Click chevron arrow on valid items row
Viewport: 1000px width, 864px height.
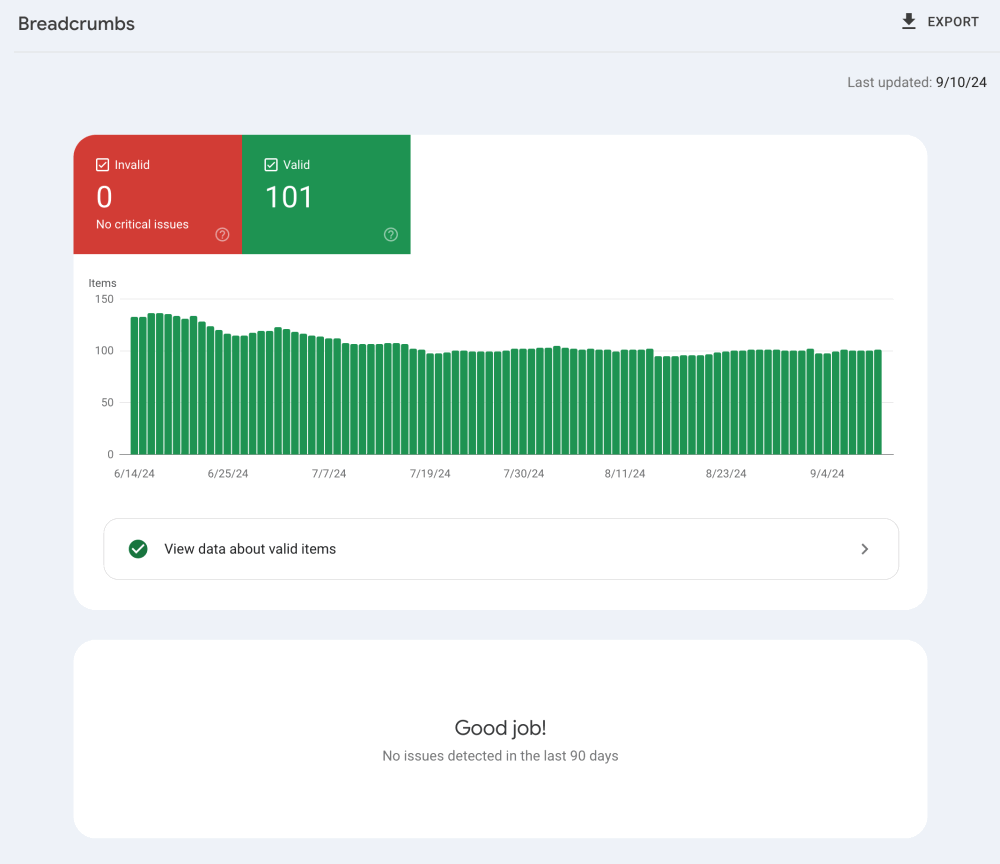pos(865,549)
